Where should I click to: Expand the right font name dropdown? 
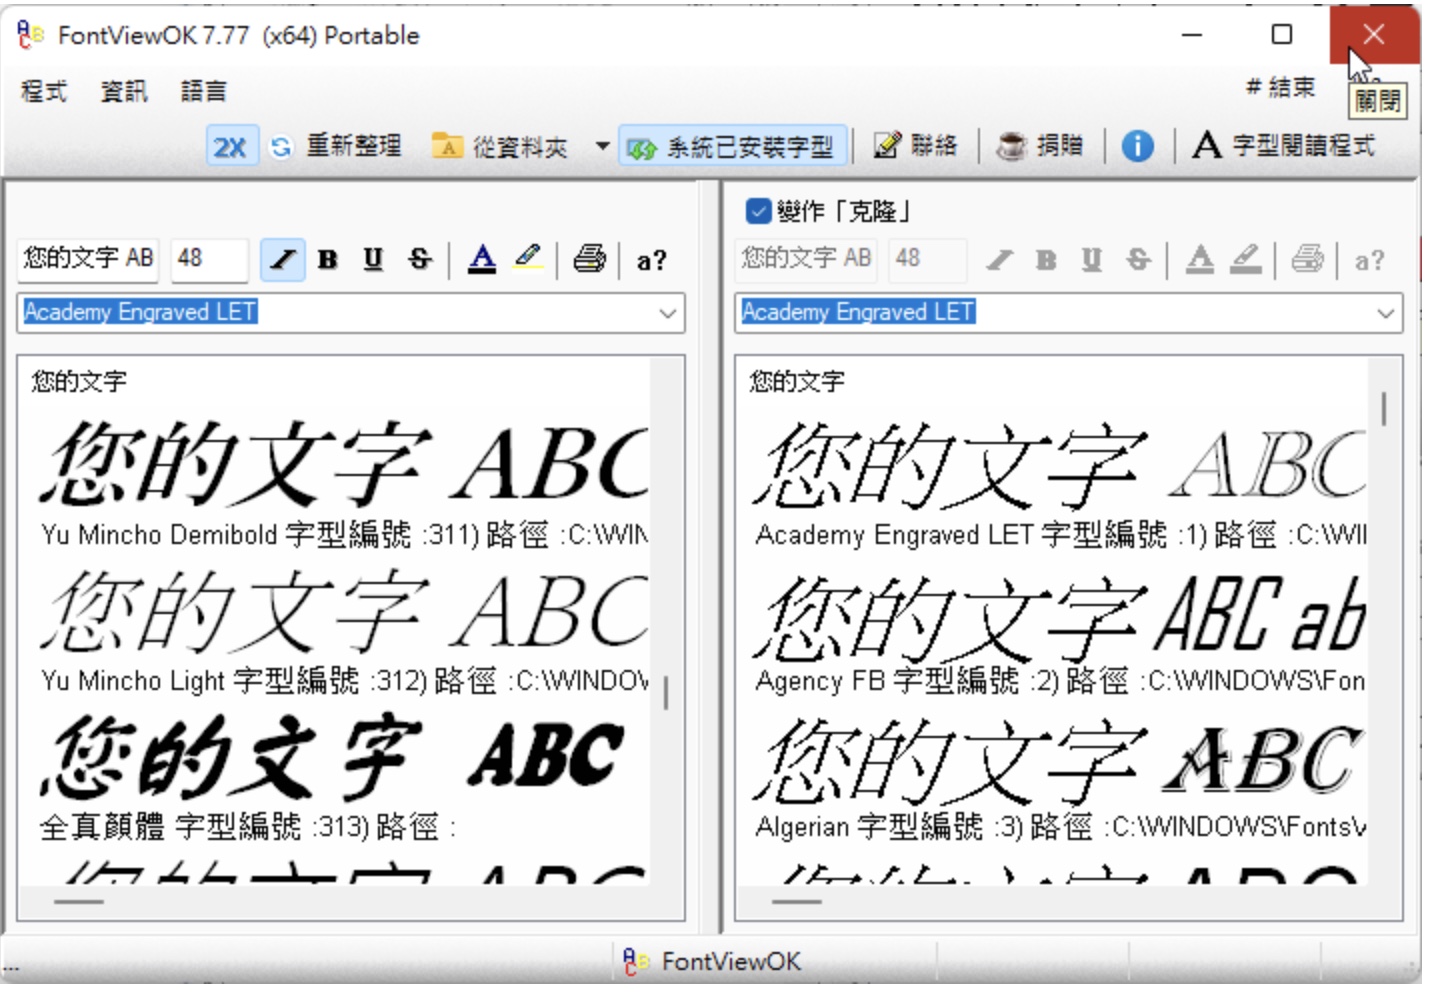[1386, 312]
